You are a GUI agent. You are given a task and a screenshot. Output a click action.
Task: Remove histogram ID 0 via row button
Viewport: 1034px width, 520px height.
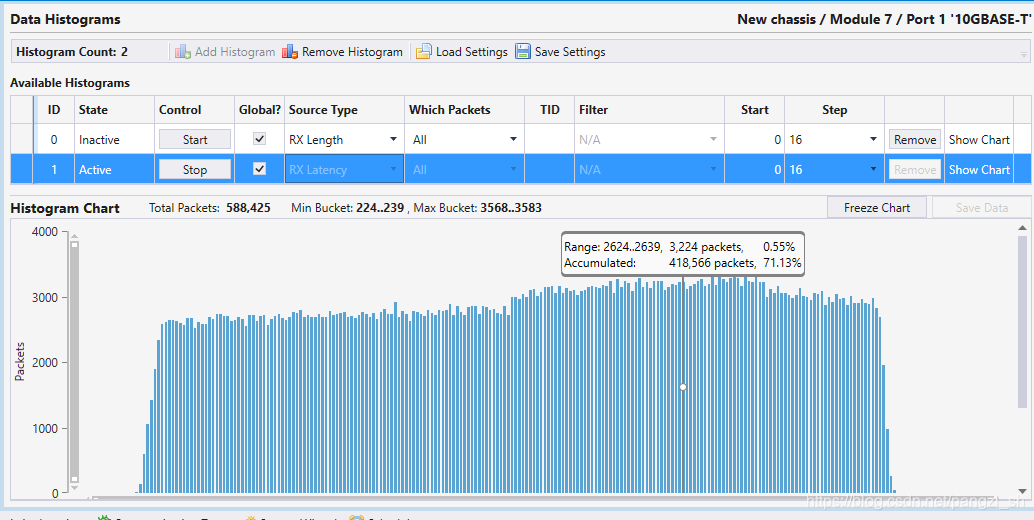point(915,139)
